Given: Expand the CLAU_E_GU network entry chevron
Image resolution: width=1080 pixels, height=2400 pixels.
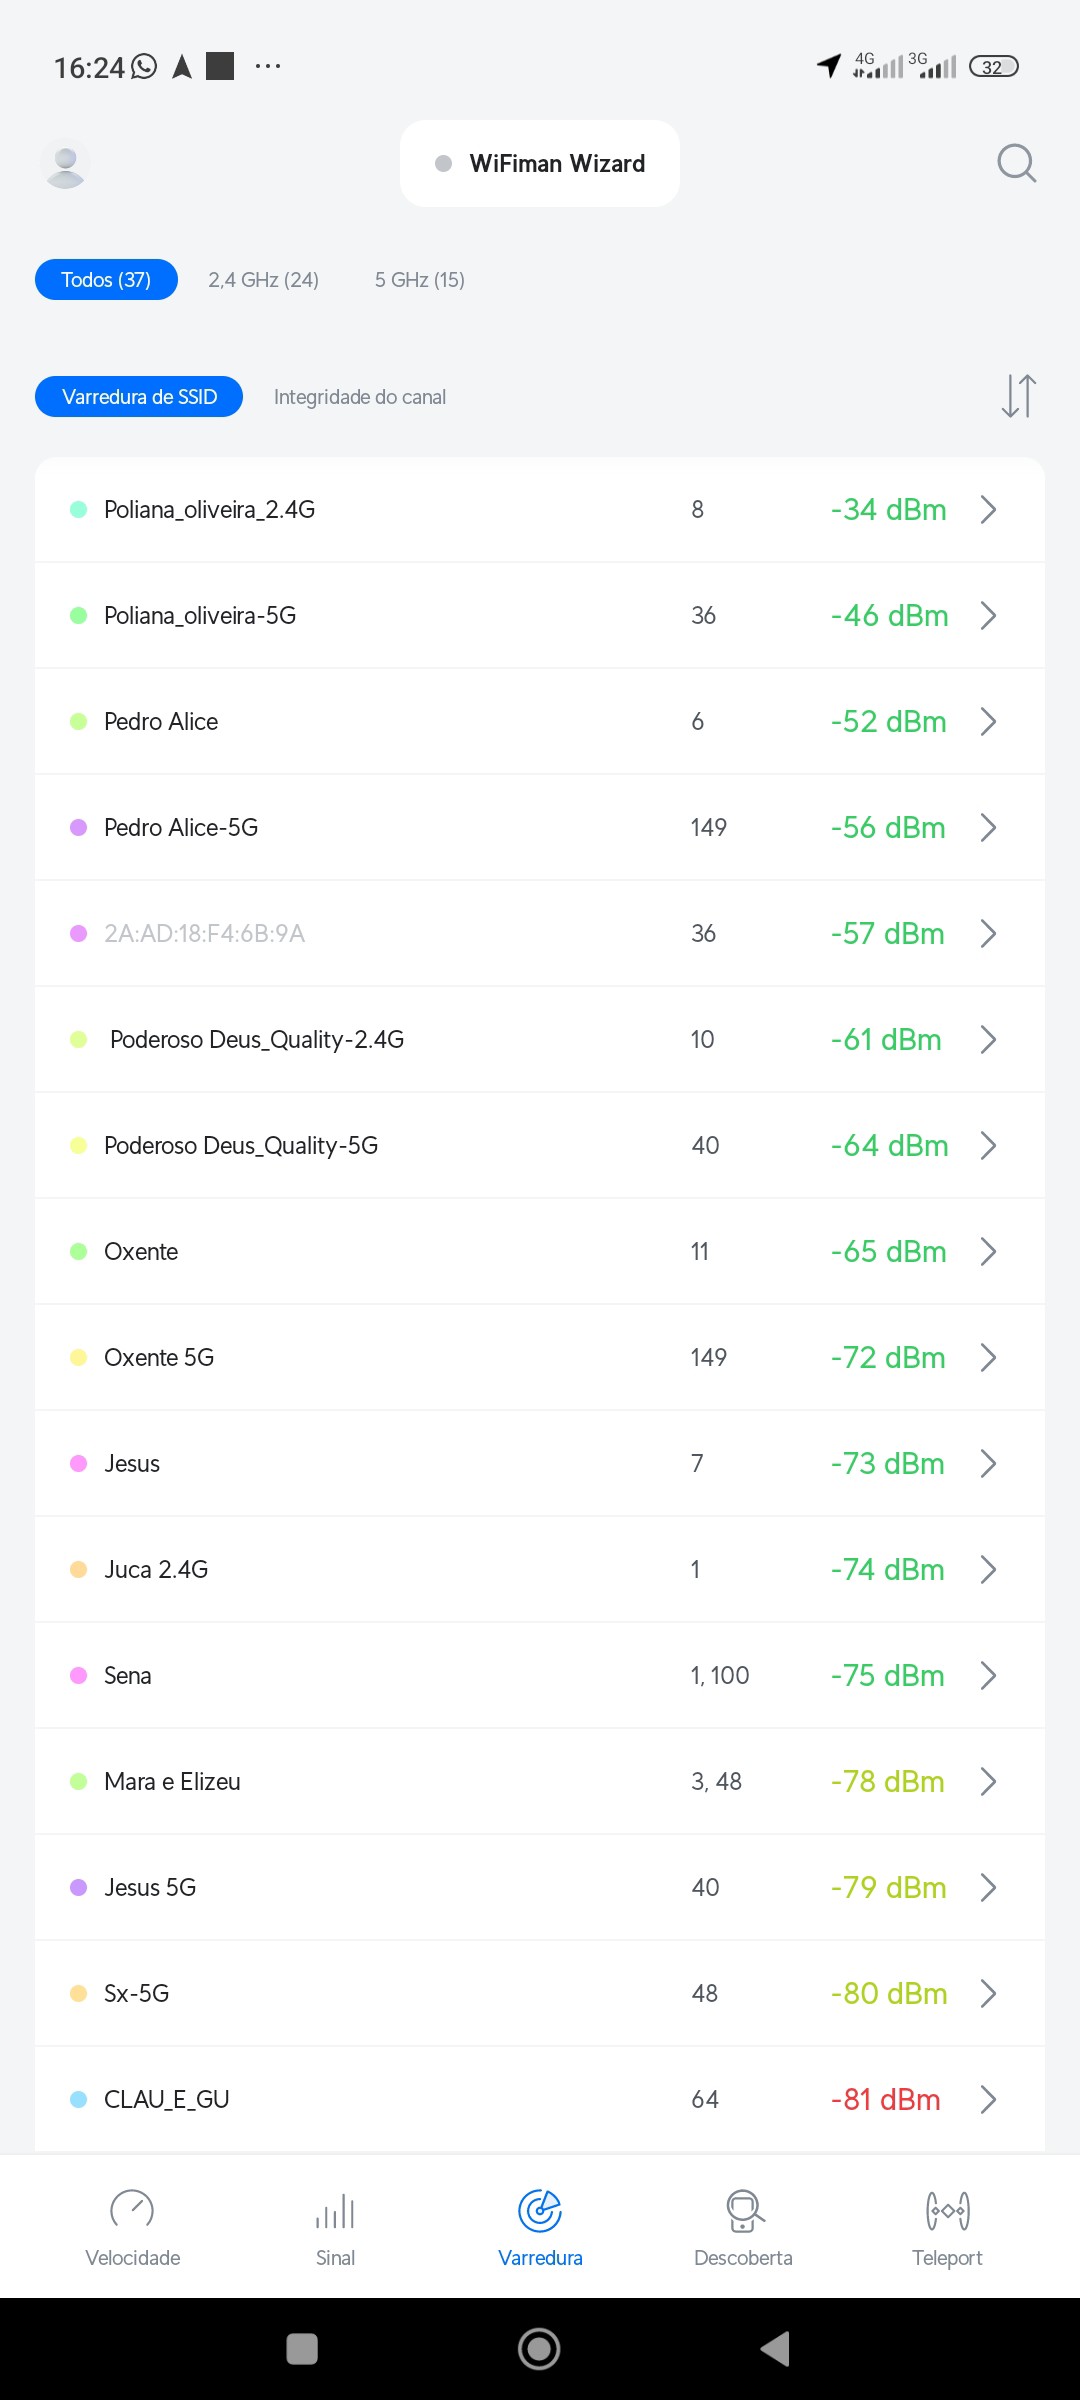Looking at the screenshot, I should (988, 2099).
